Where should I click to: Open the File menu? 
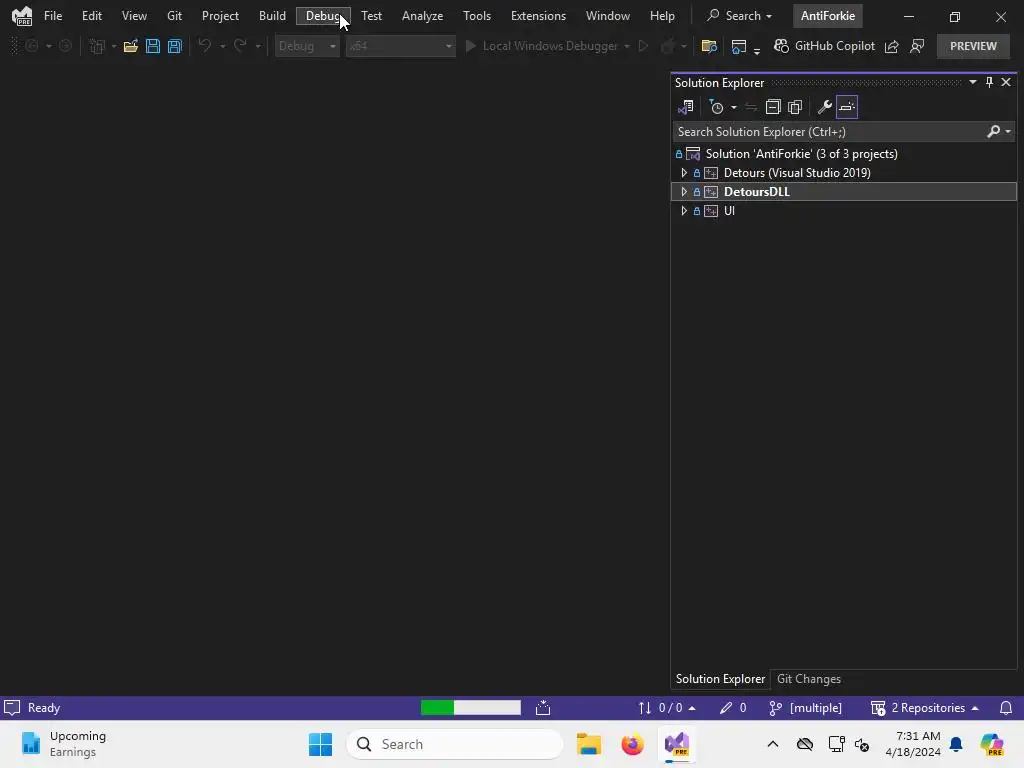pyautogui.click(x=53, y=16)
